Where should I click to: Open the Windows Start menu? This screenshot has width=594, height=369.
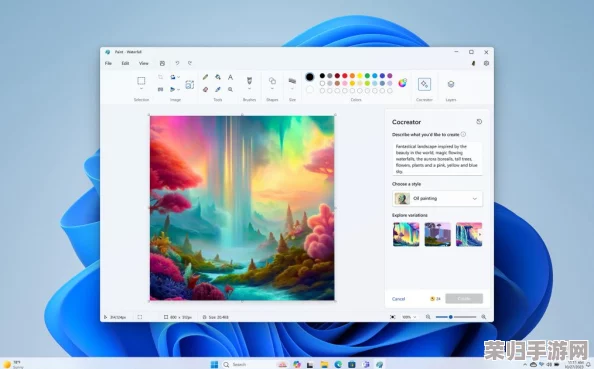pyautogui.click(x=214, y=364)
